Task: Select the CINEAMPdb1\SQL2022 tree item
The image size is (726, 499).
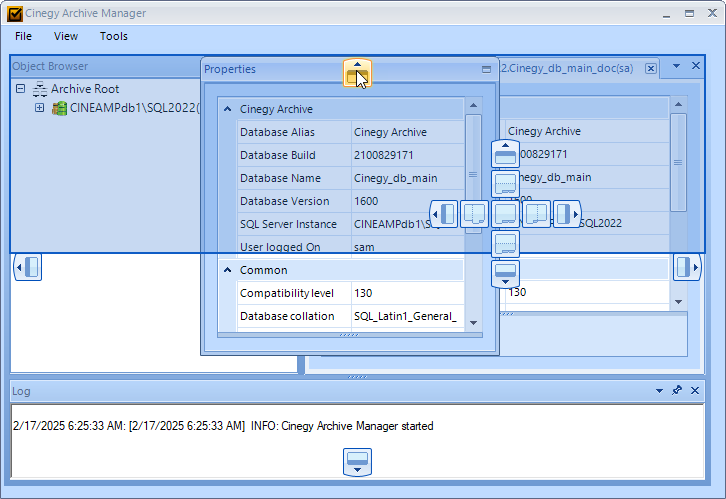Action: 135,108
